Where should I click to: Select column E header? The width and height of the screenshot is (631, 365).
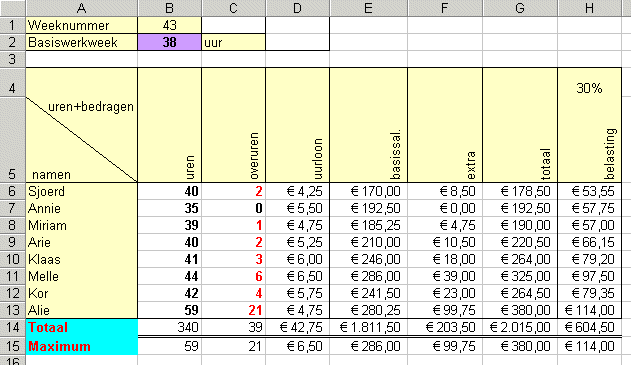(x=368, y=8)
